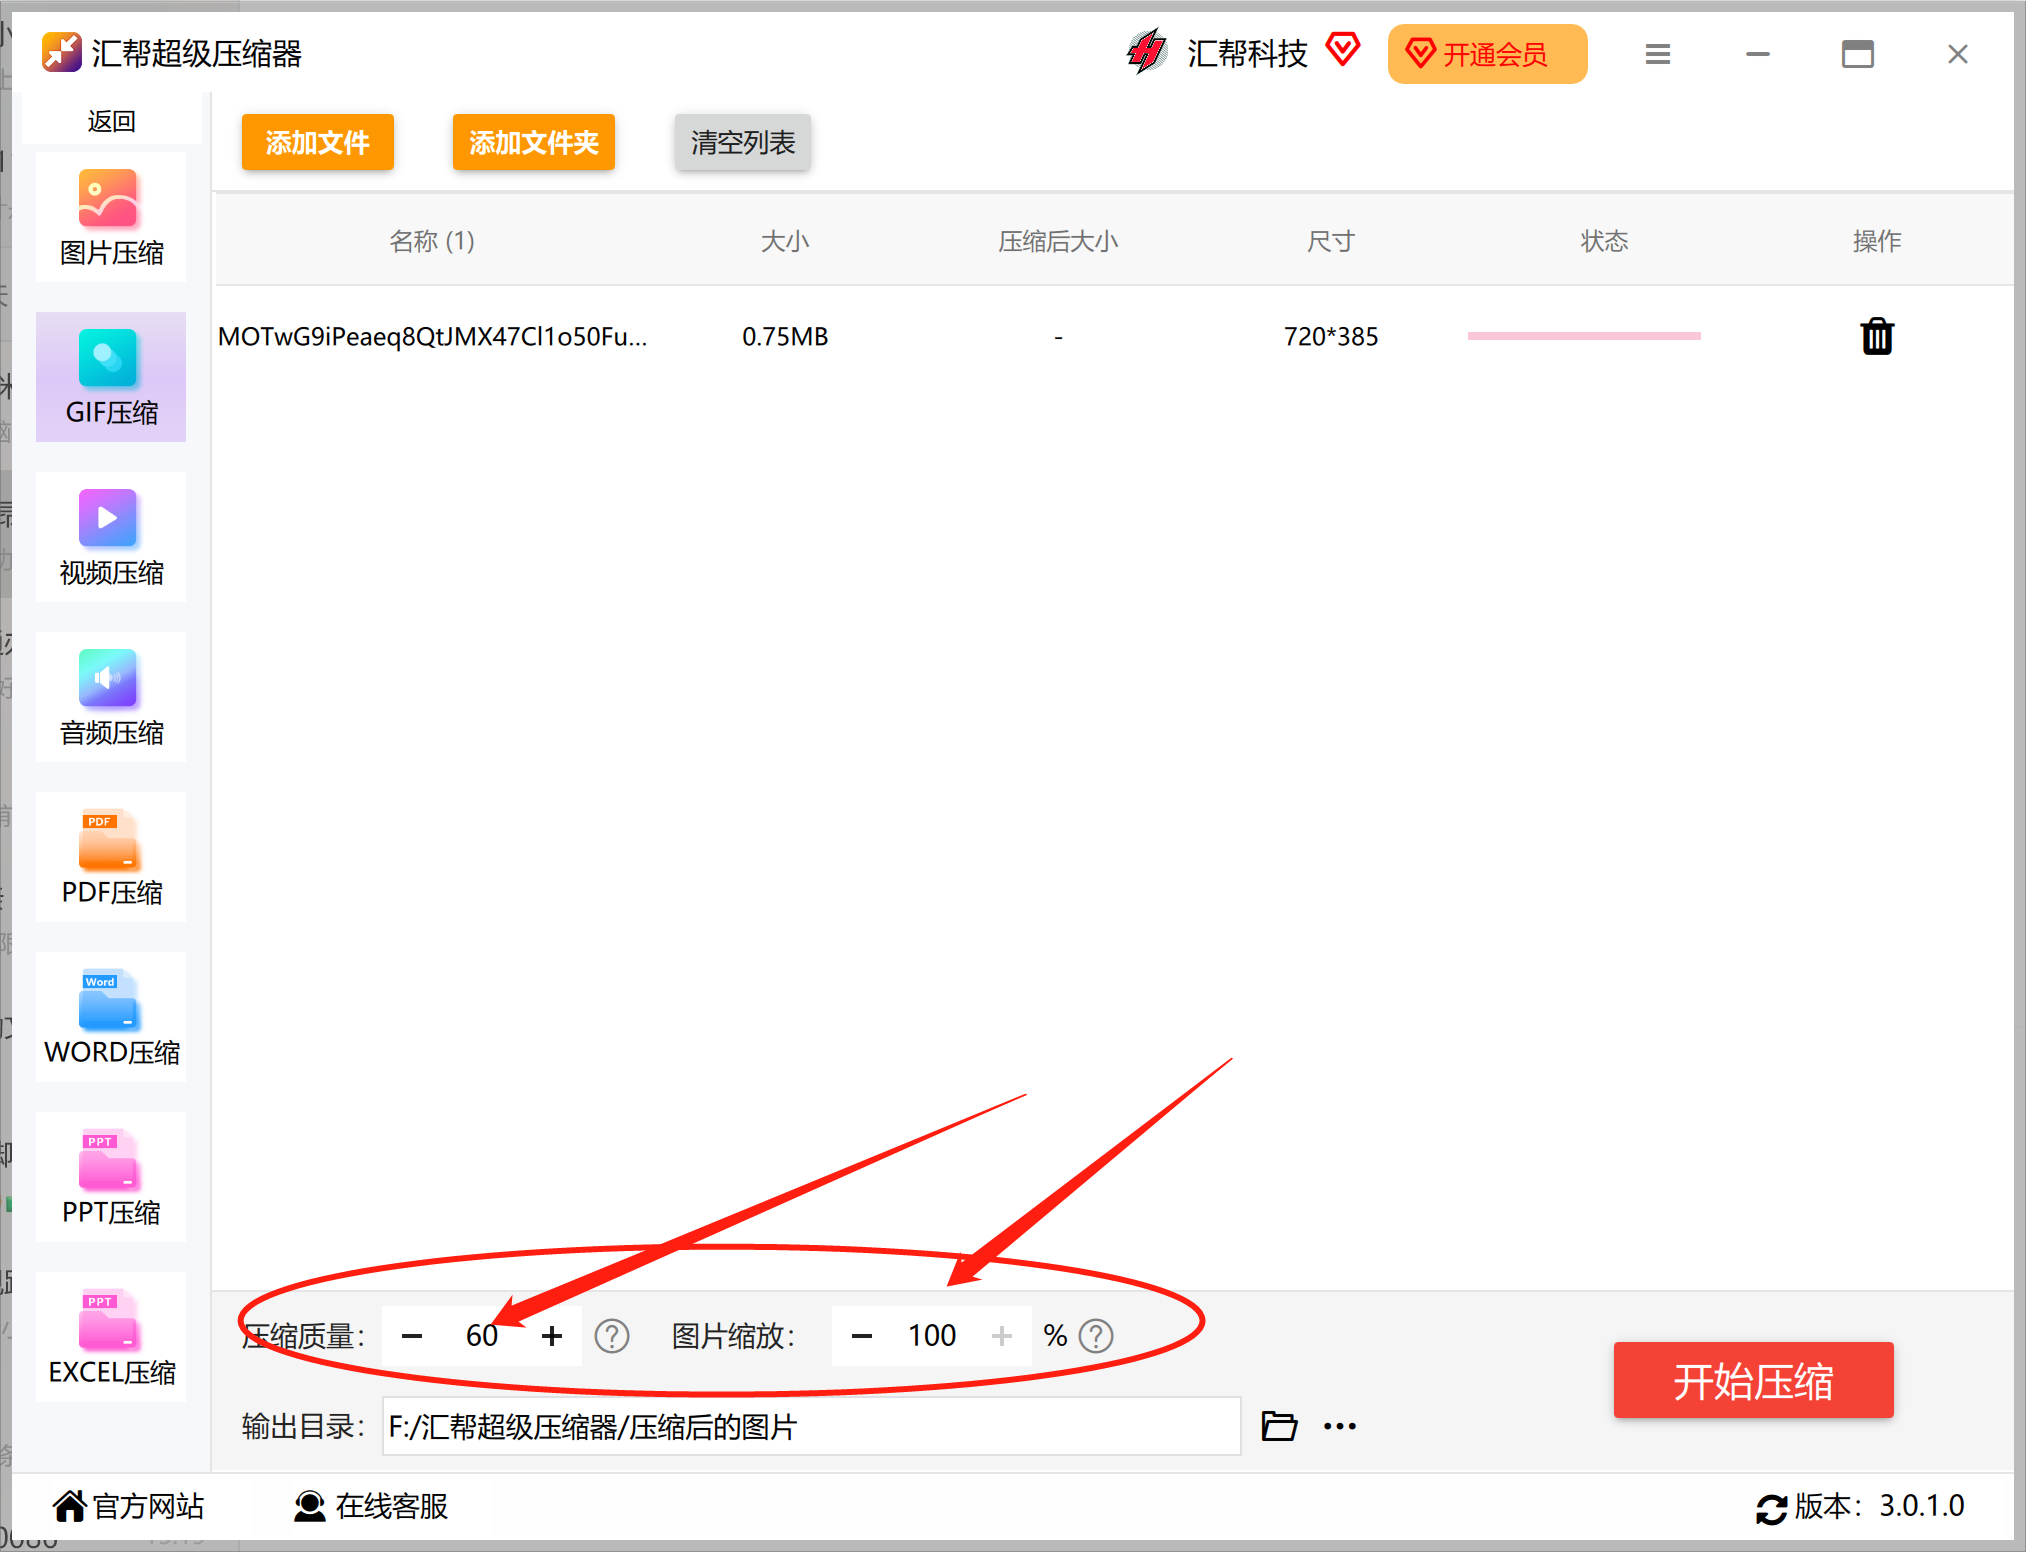Click the 大小 column header
Viewport: 2026px width, 1552px height.
pos(785,241)
